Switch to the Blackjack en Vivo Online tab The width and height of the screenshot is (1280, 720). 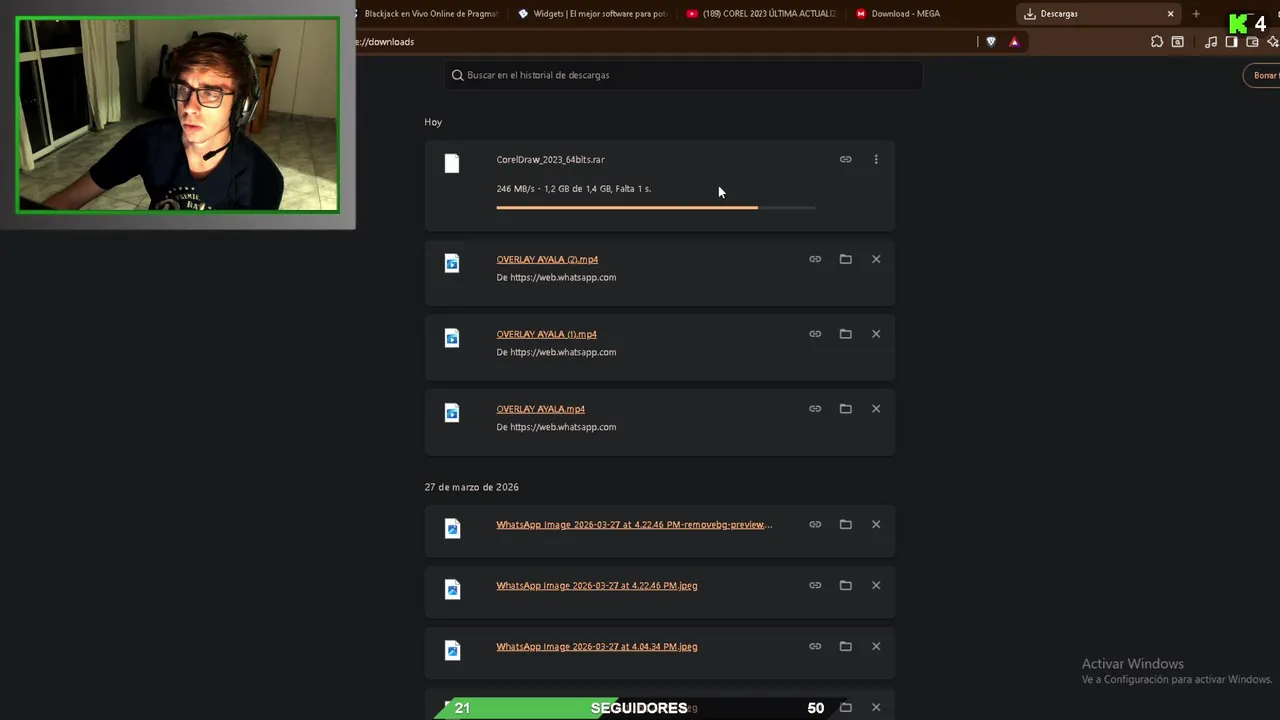(428, 14)
